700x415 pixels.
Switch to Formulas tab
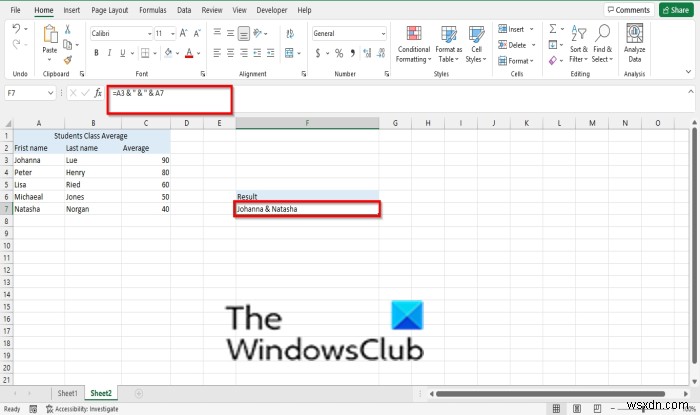(153, 10)
